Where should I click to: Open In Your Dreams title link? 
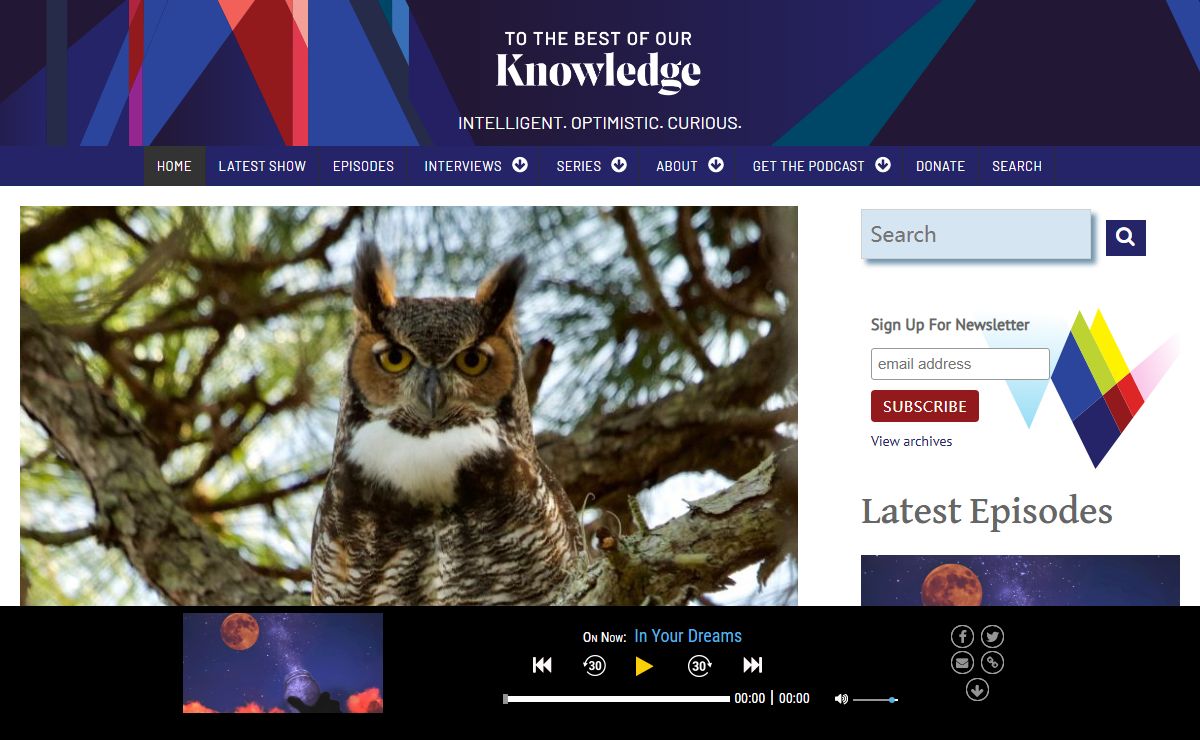click(x=688, y=636)
